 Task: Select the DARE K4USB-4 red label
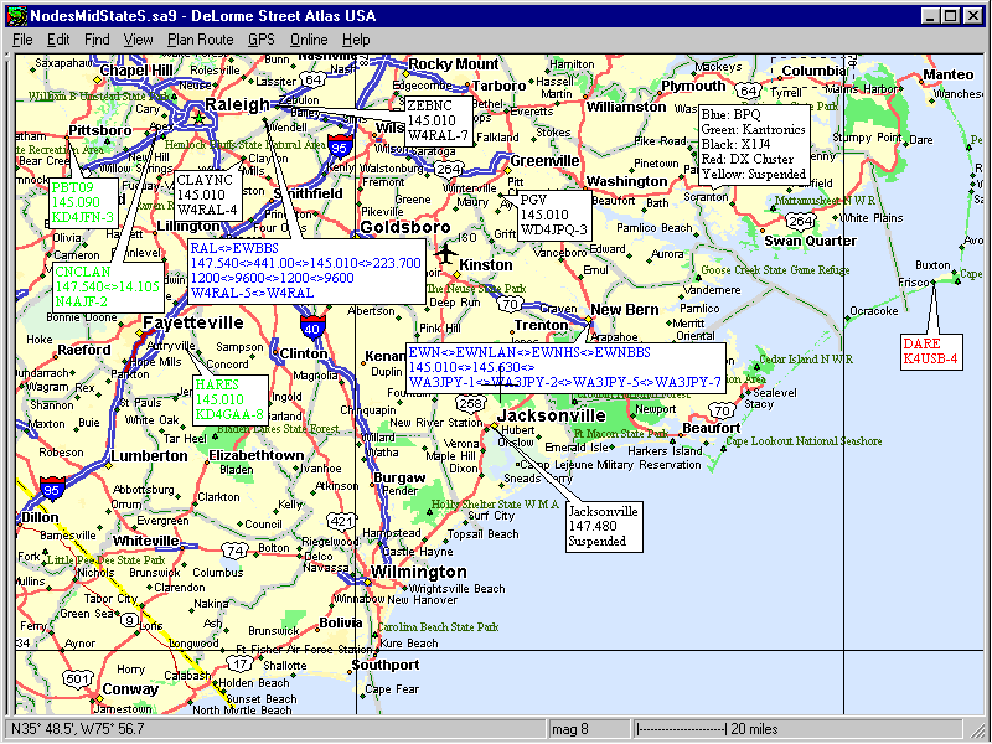(x=931, y=352)
